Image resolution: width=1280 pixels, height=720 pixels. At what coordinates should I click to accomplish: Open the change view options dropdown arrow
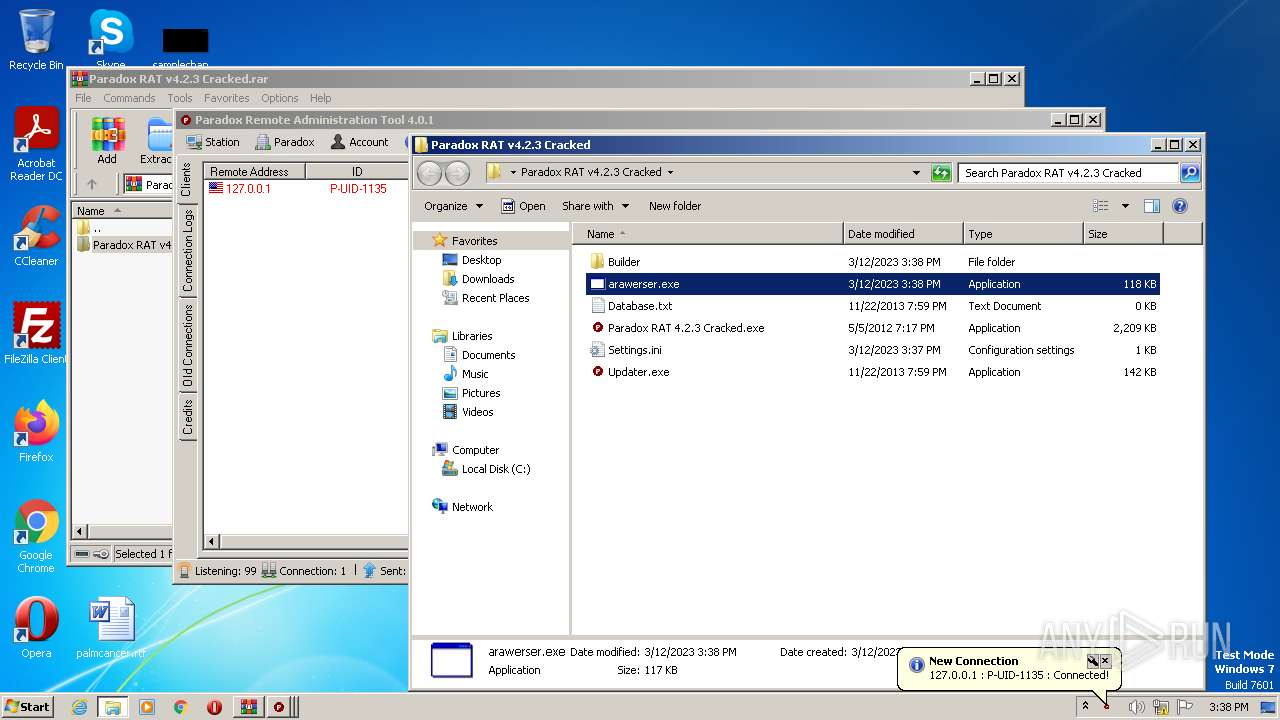click(1125, 206)
